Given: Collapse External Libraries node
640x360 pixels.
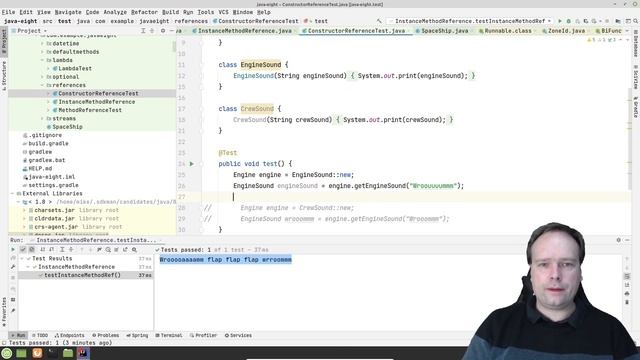Looking at the screenshot, I should click(x=12, y=193).
